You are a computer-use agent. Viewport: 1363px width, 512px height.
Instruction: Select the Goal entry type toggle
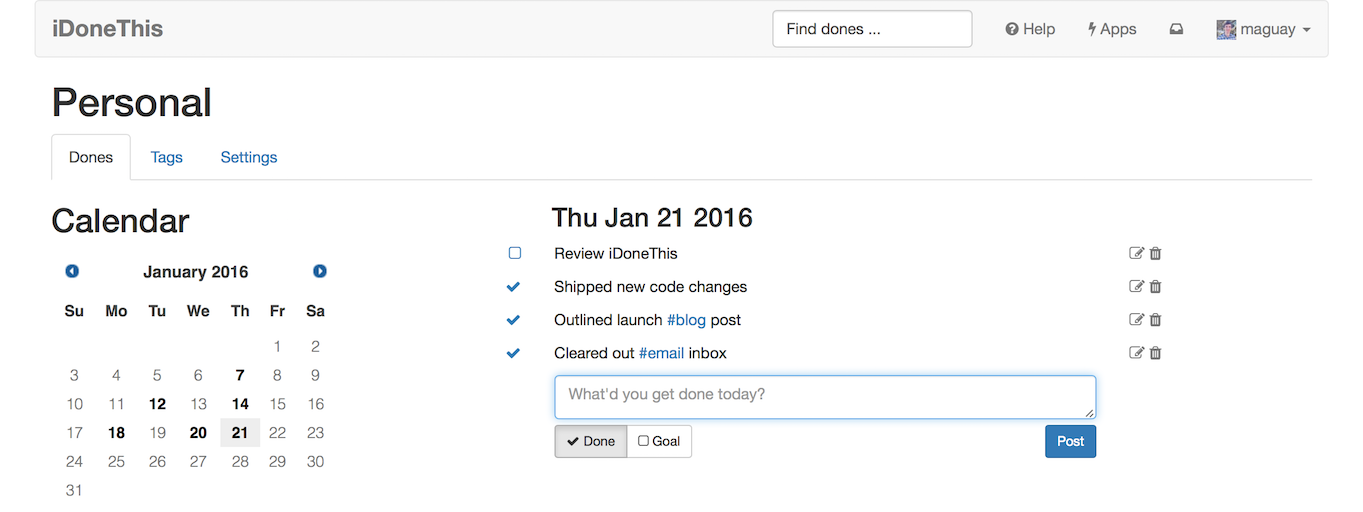coord(659,441)
